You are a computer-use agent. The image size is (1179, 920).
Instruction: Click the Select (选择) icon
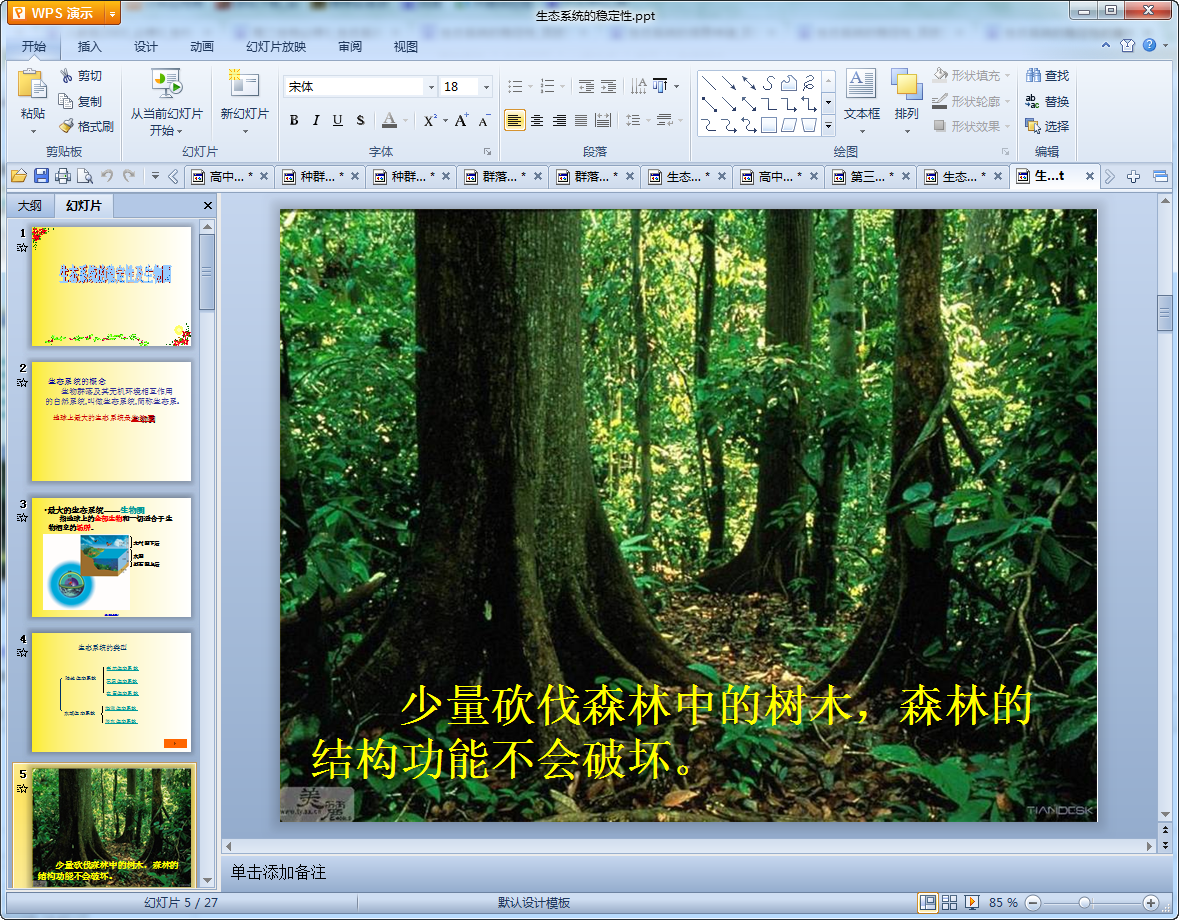1033,126
